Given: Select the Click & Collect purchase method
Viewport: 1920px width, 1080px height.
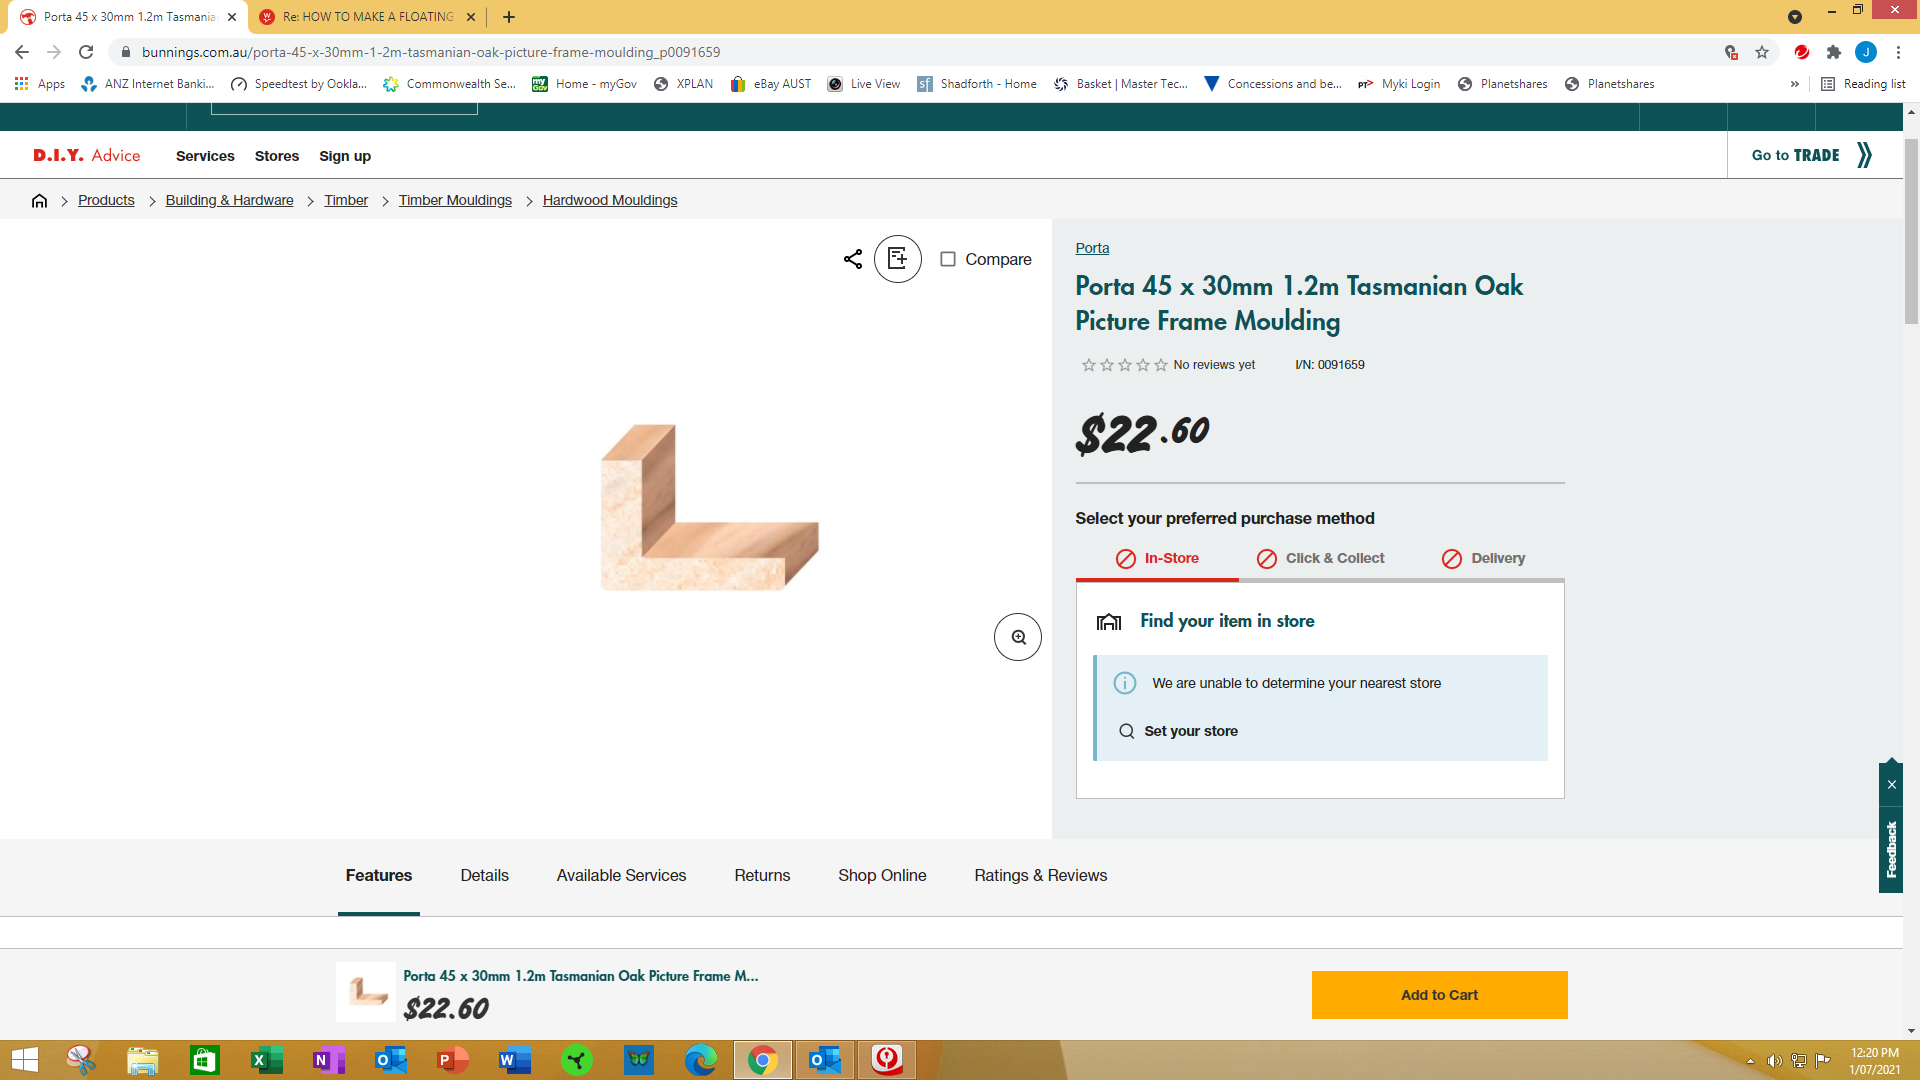Looking at the screenshot, I should coord(1320,558).
